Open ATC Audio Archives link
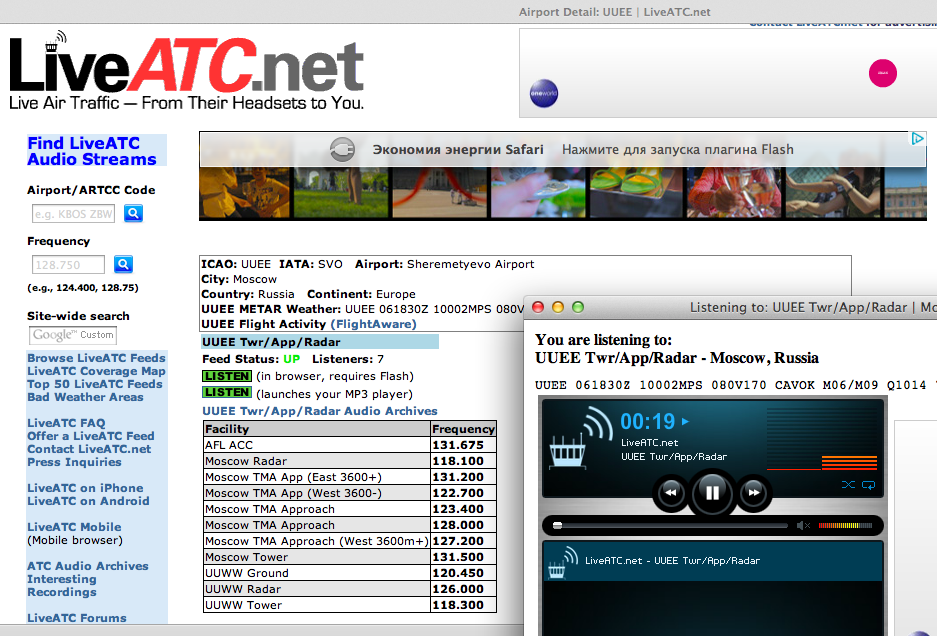The image size is (937, 636). (88, 566)
